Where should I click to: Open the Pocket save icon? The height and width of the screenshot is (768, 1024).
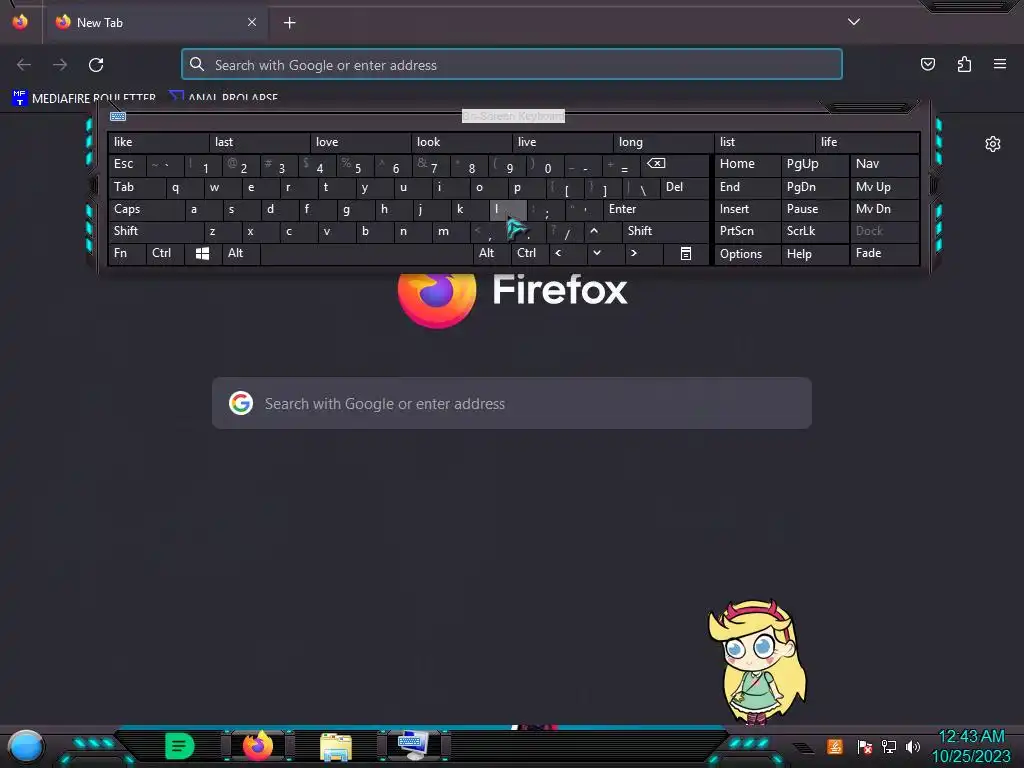point(927,64)
